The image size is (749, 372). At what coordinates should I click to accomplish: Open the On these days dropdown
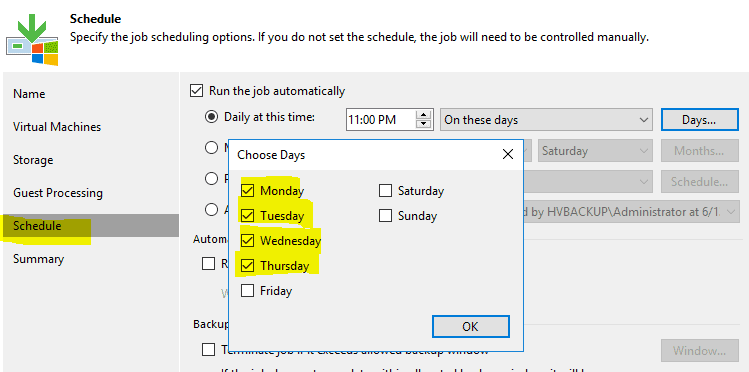coord(546,120)
